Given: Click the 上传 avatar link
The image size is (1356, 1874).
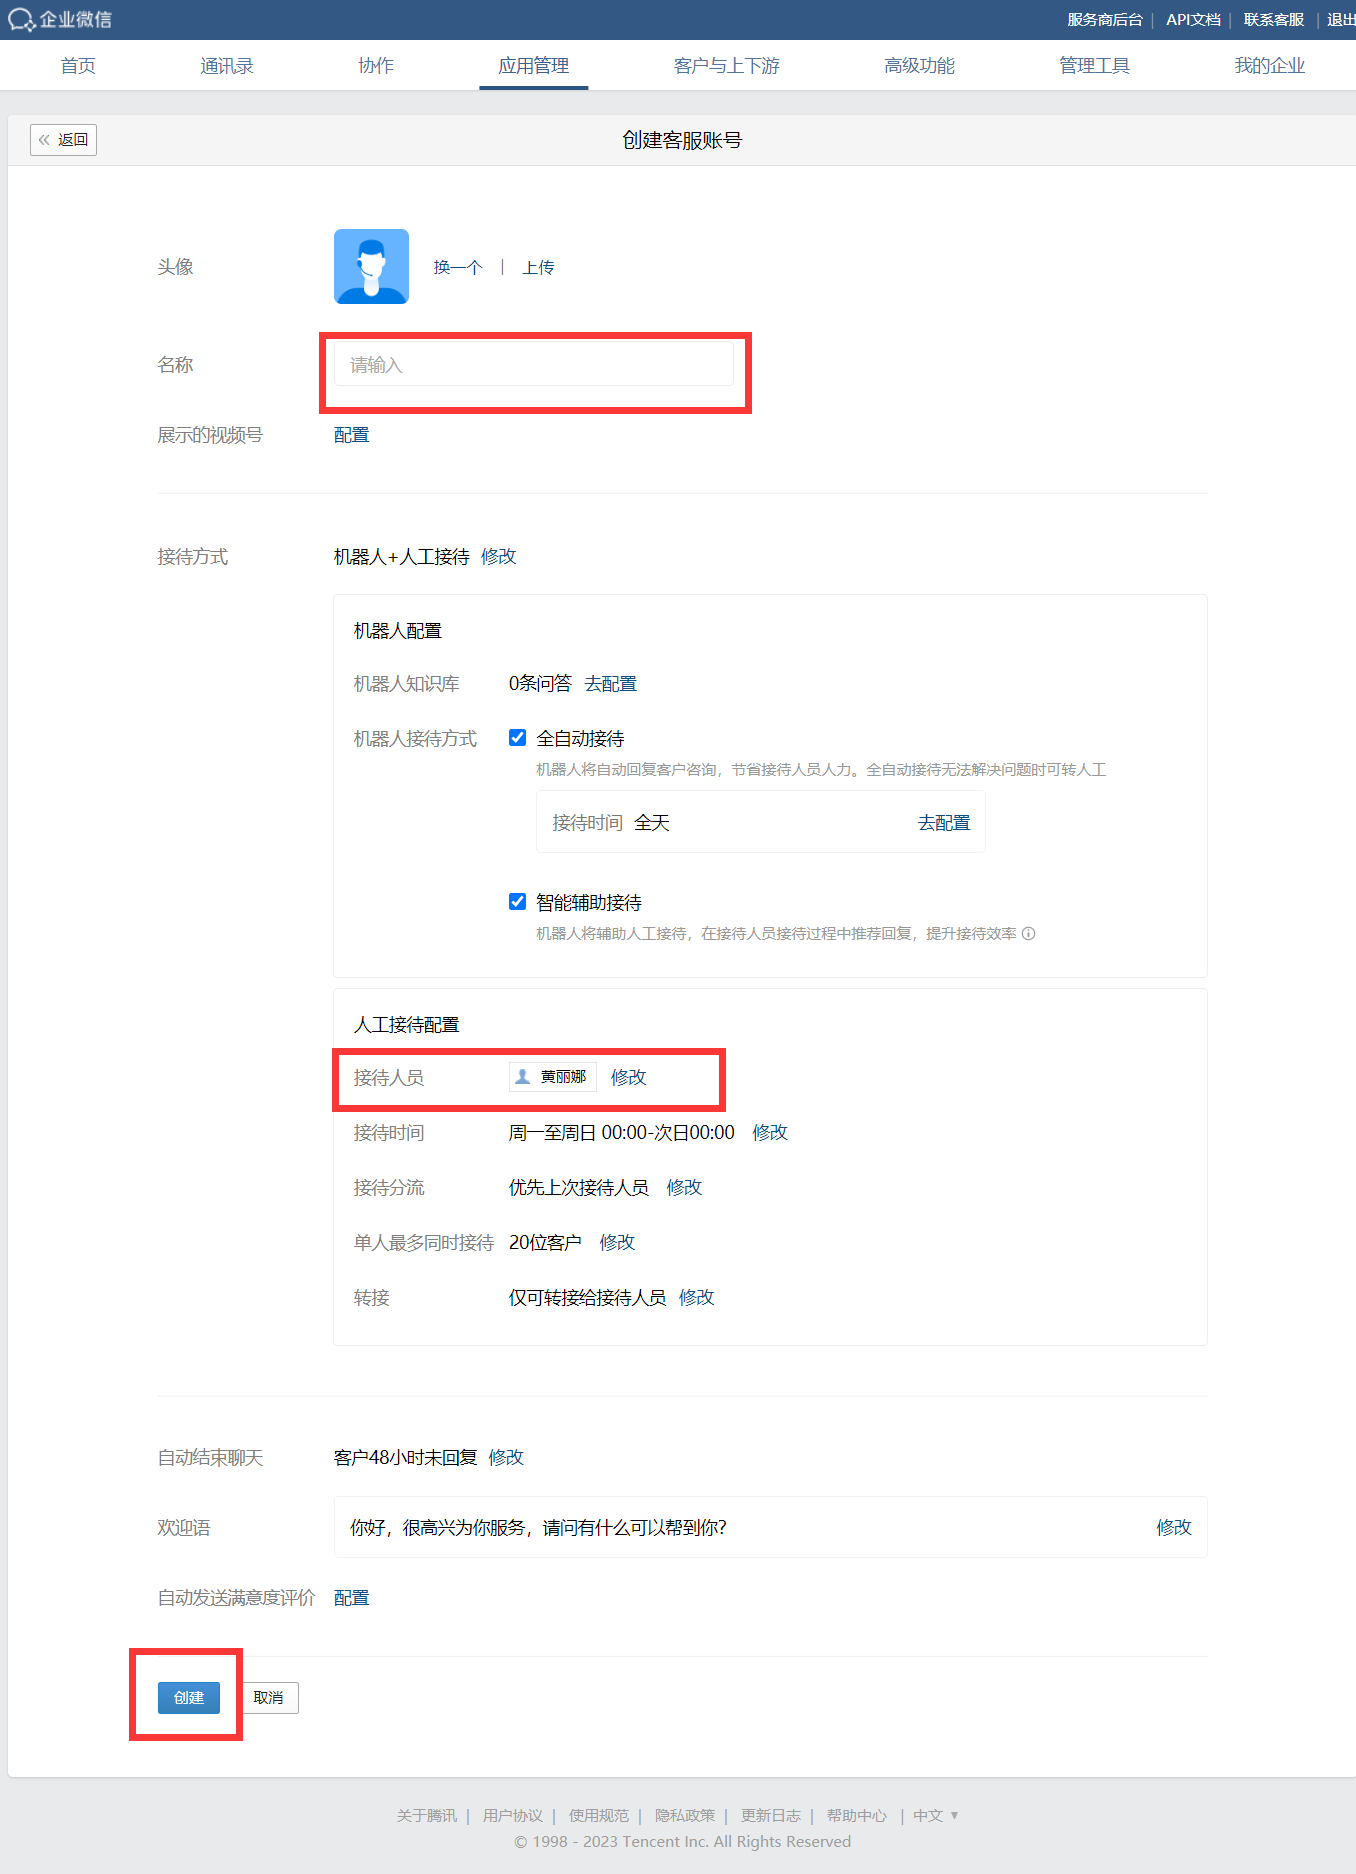Looking at the screenshot, I should pyautogui.click(x=538, y=267).
